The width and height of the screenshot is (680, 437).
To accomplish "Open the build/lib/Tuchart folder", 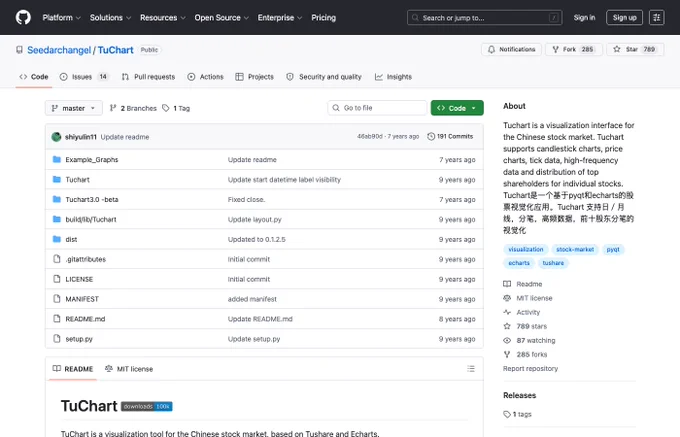I will click(91, 219).
